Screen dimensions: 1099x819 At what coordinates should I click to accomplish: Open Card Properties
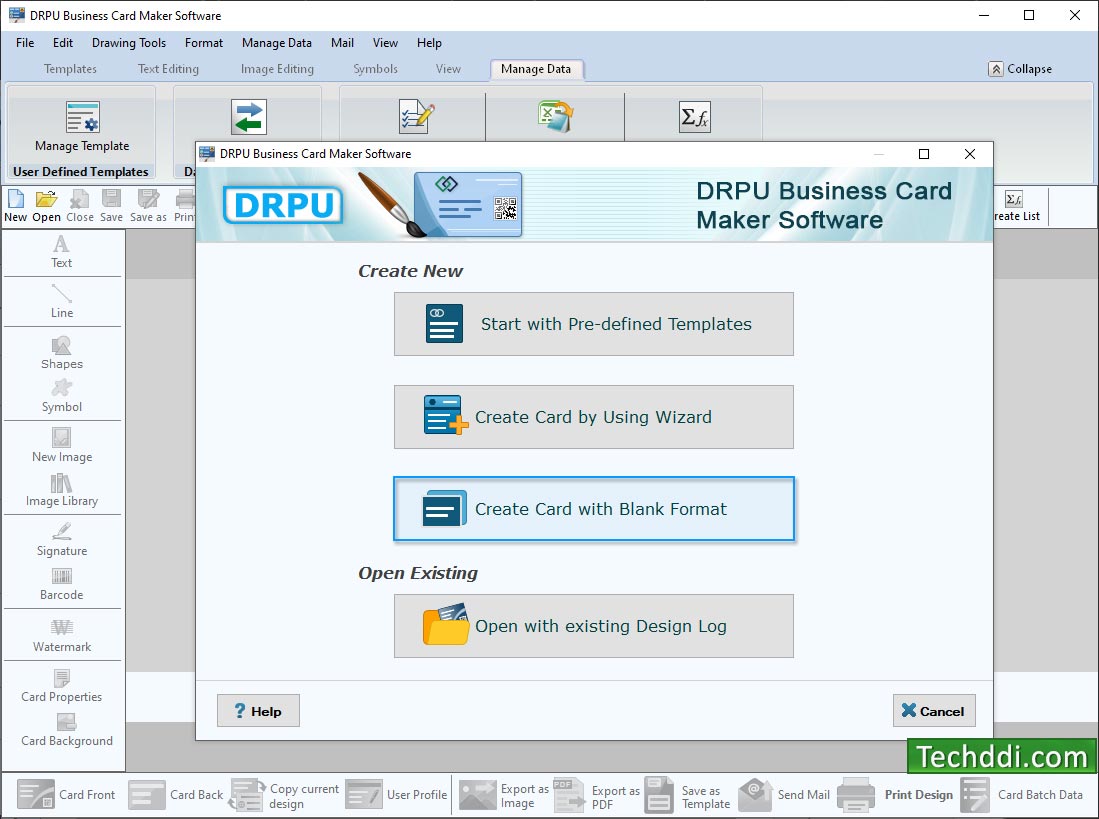click(62, 686)
